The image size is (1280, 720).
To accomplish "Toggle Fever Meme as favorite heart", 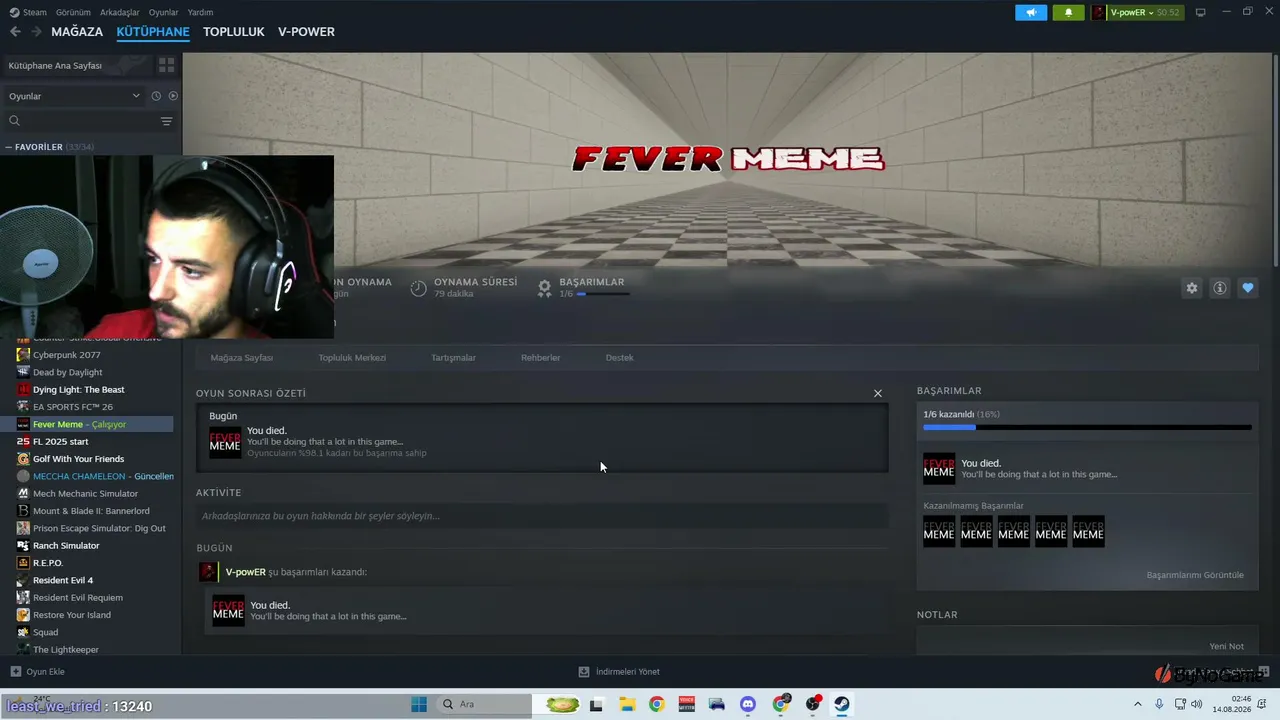I will (1248, 288).
